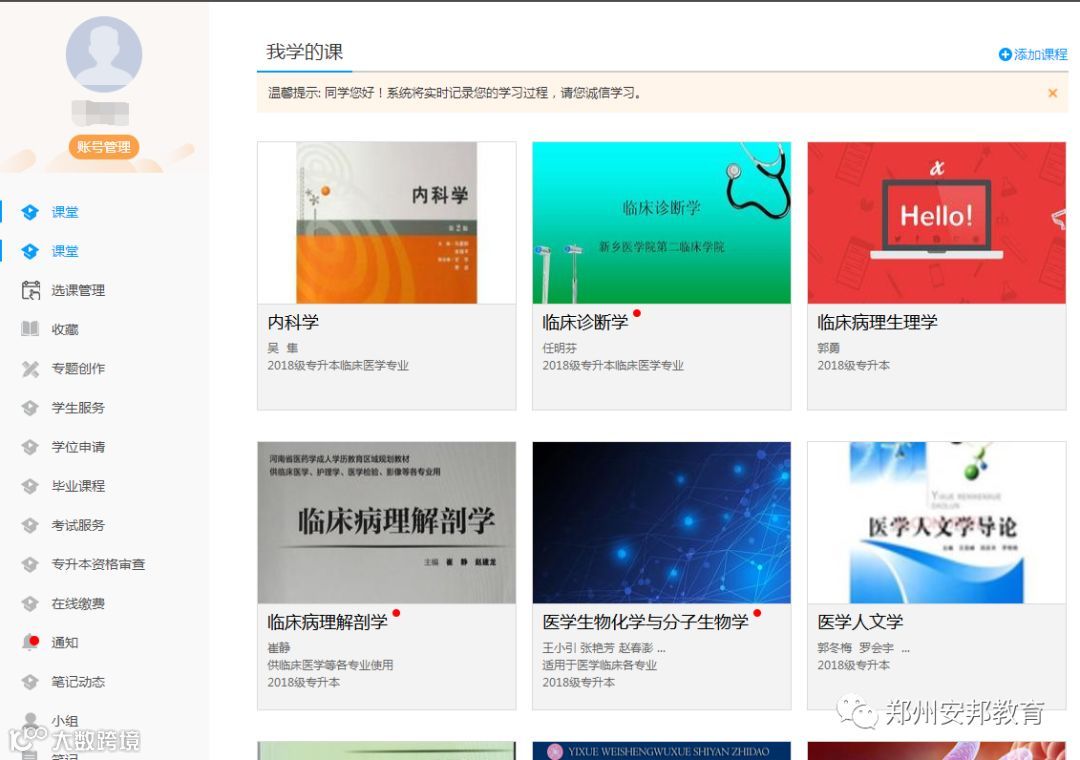The height and width of the screenshot is (760, 1080).
Task: Click the 学生服务 sidebar icon
Action: pyautogui.click(x=30, y=408)
